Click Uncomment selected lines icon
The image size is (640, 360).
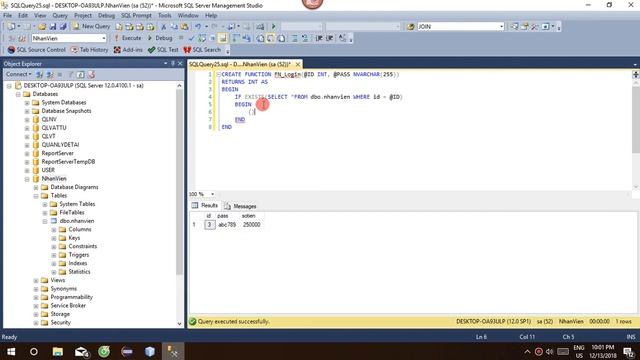305,38
